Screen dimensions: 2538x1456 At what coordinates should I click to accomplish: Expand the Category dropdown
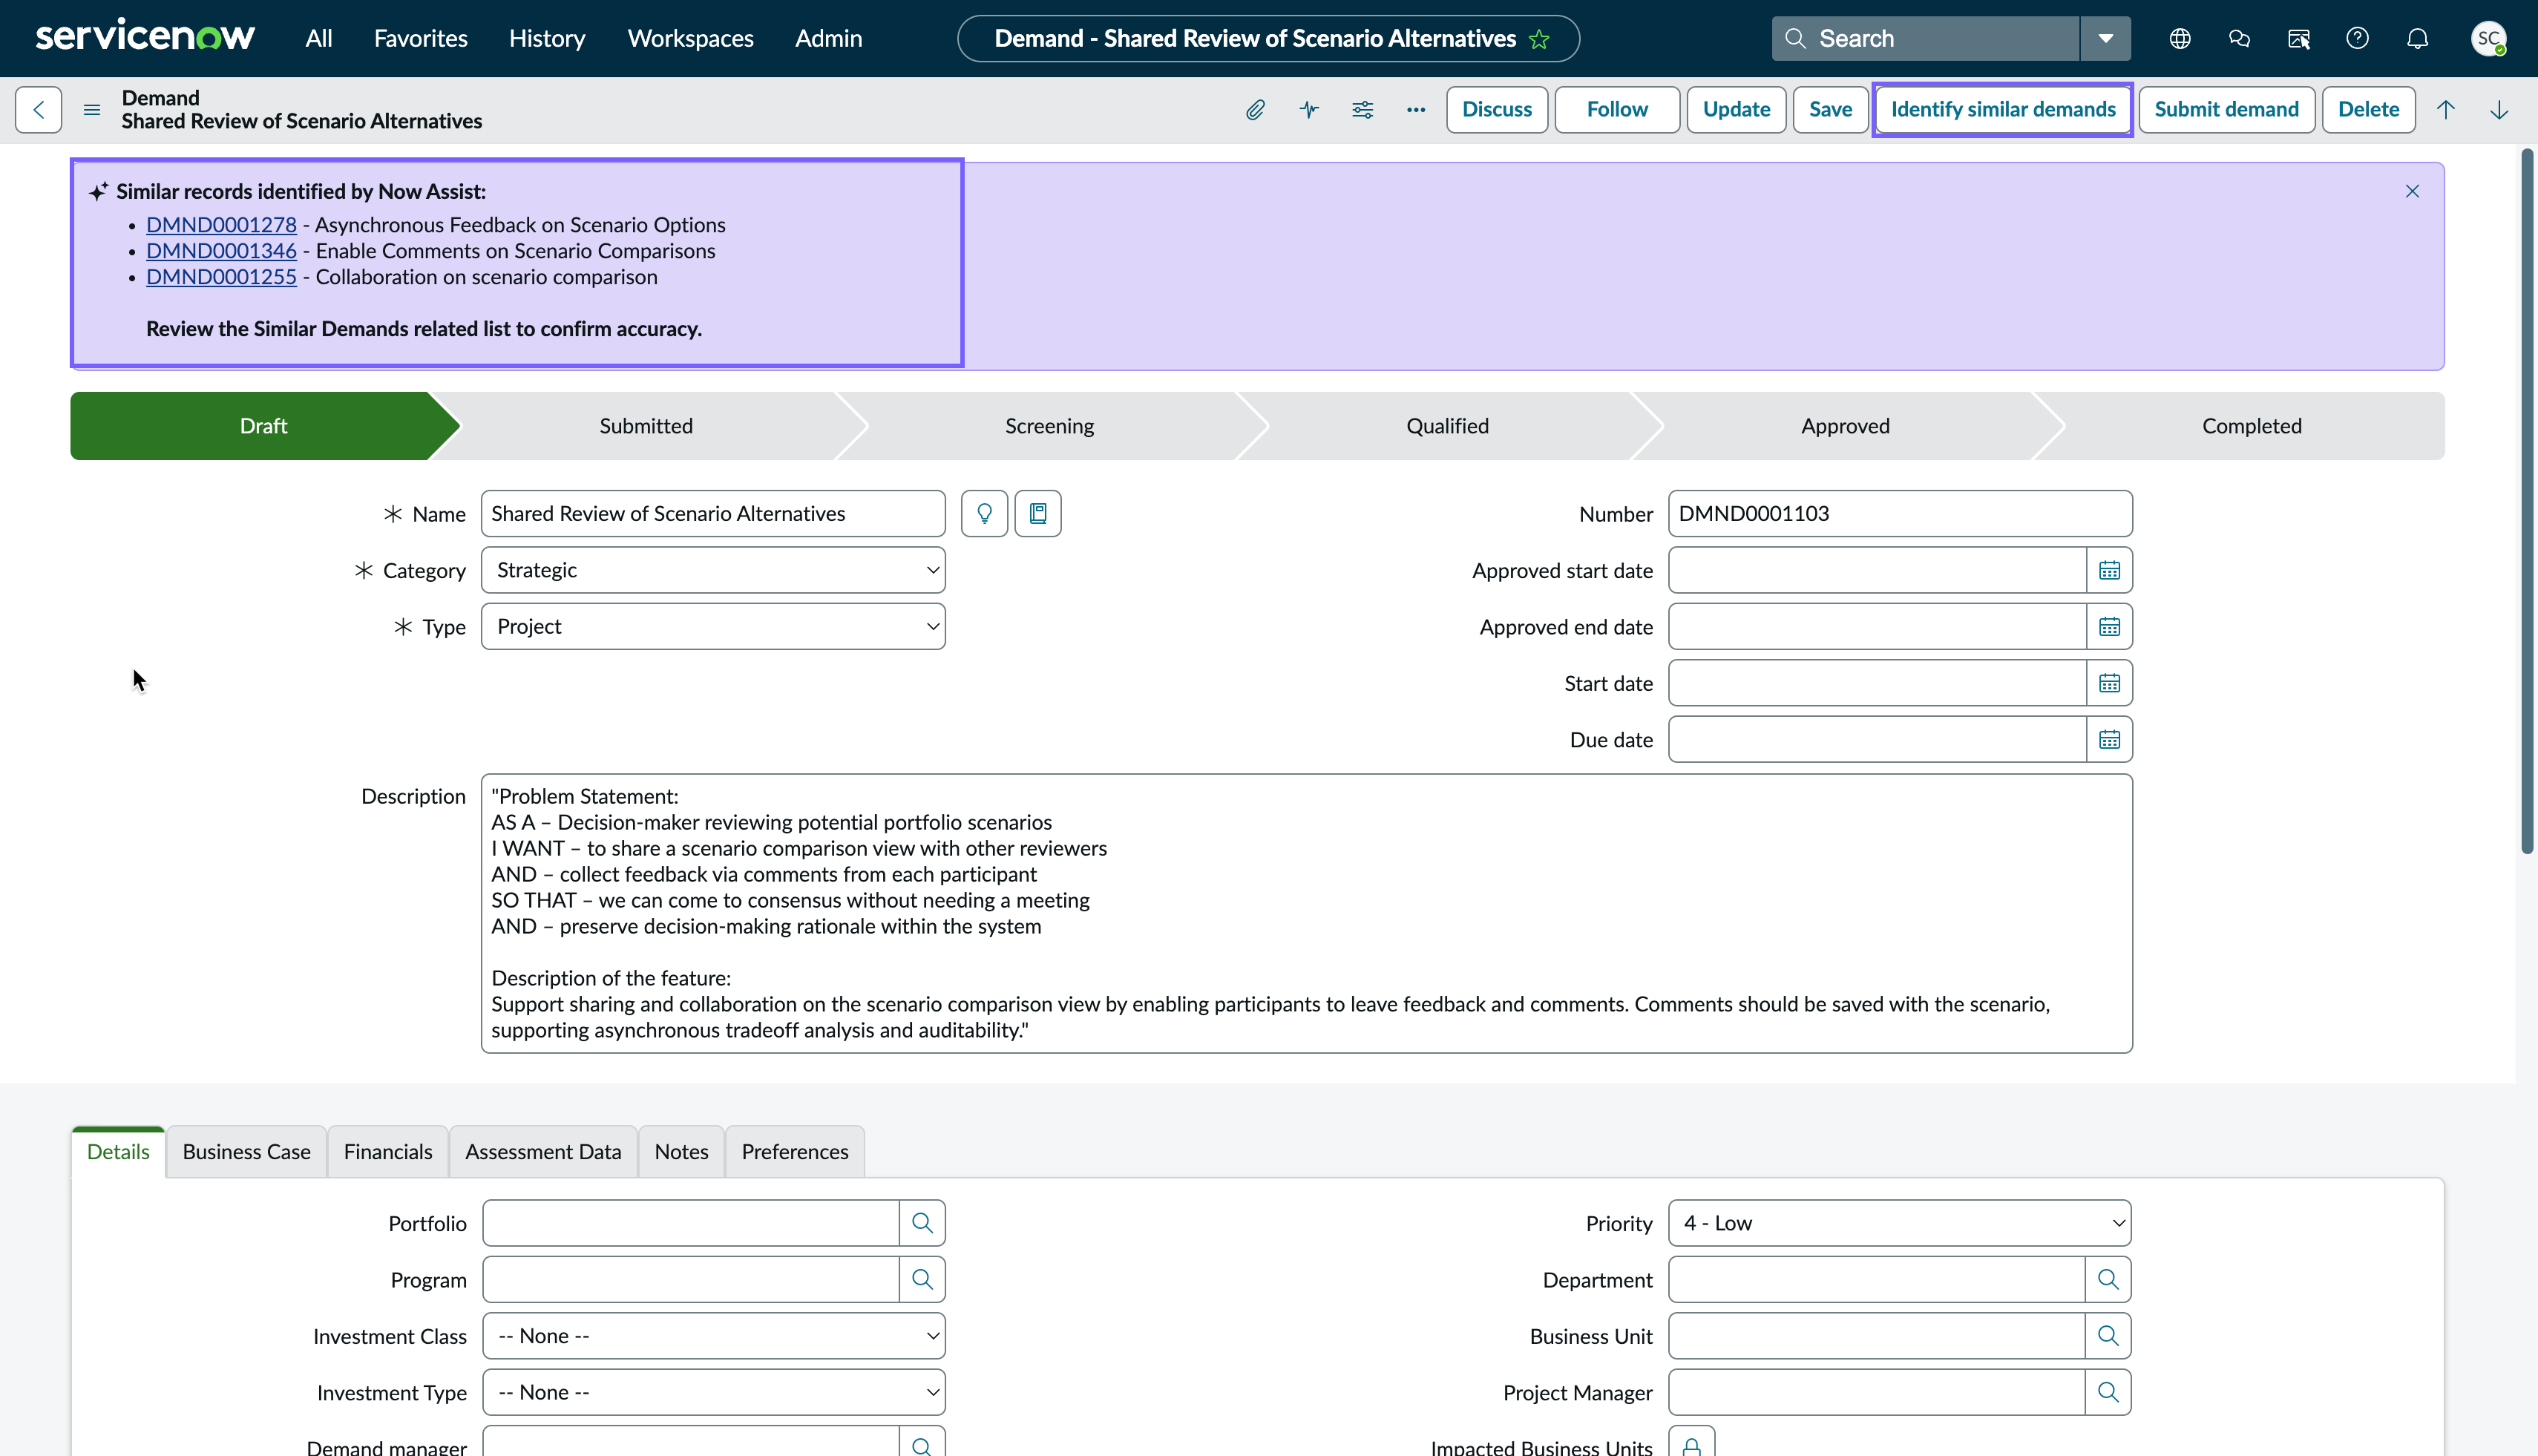tap(713, 570)
